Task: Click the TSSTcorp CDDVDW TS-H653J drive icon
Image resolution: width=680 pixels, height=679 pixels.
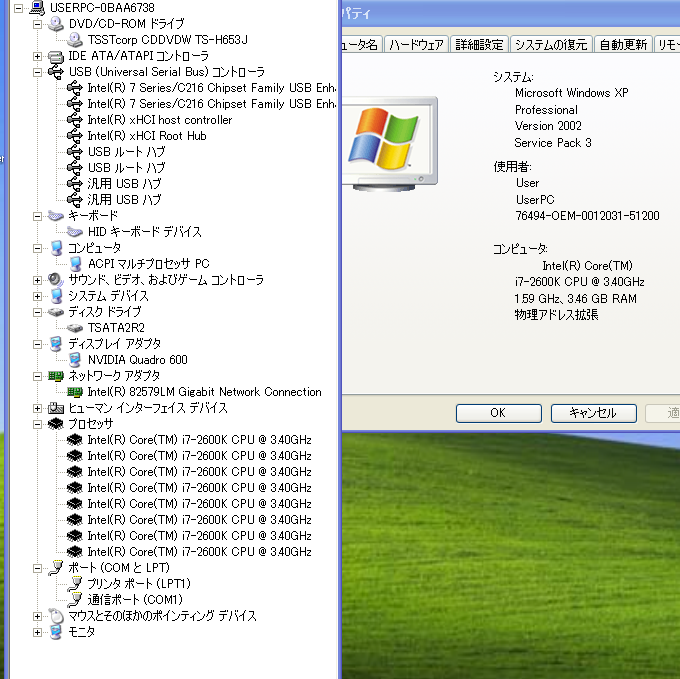Action: (x=75, y=40)
